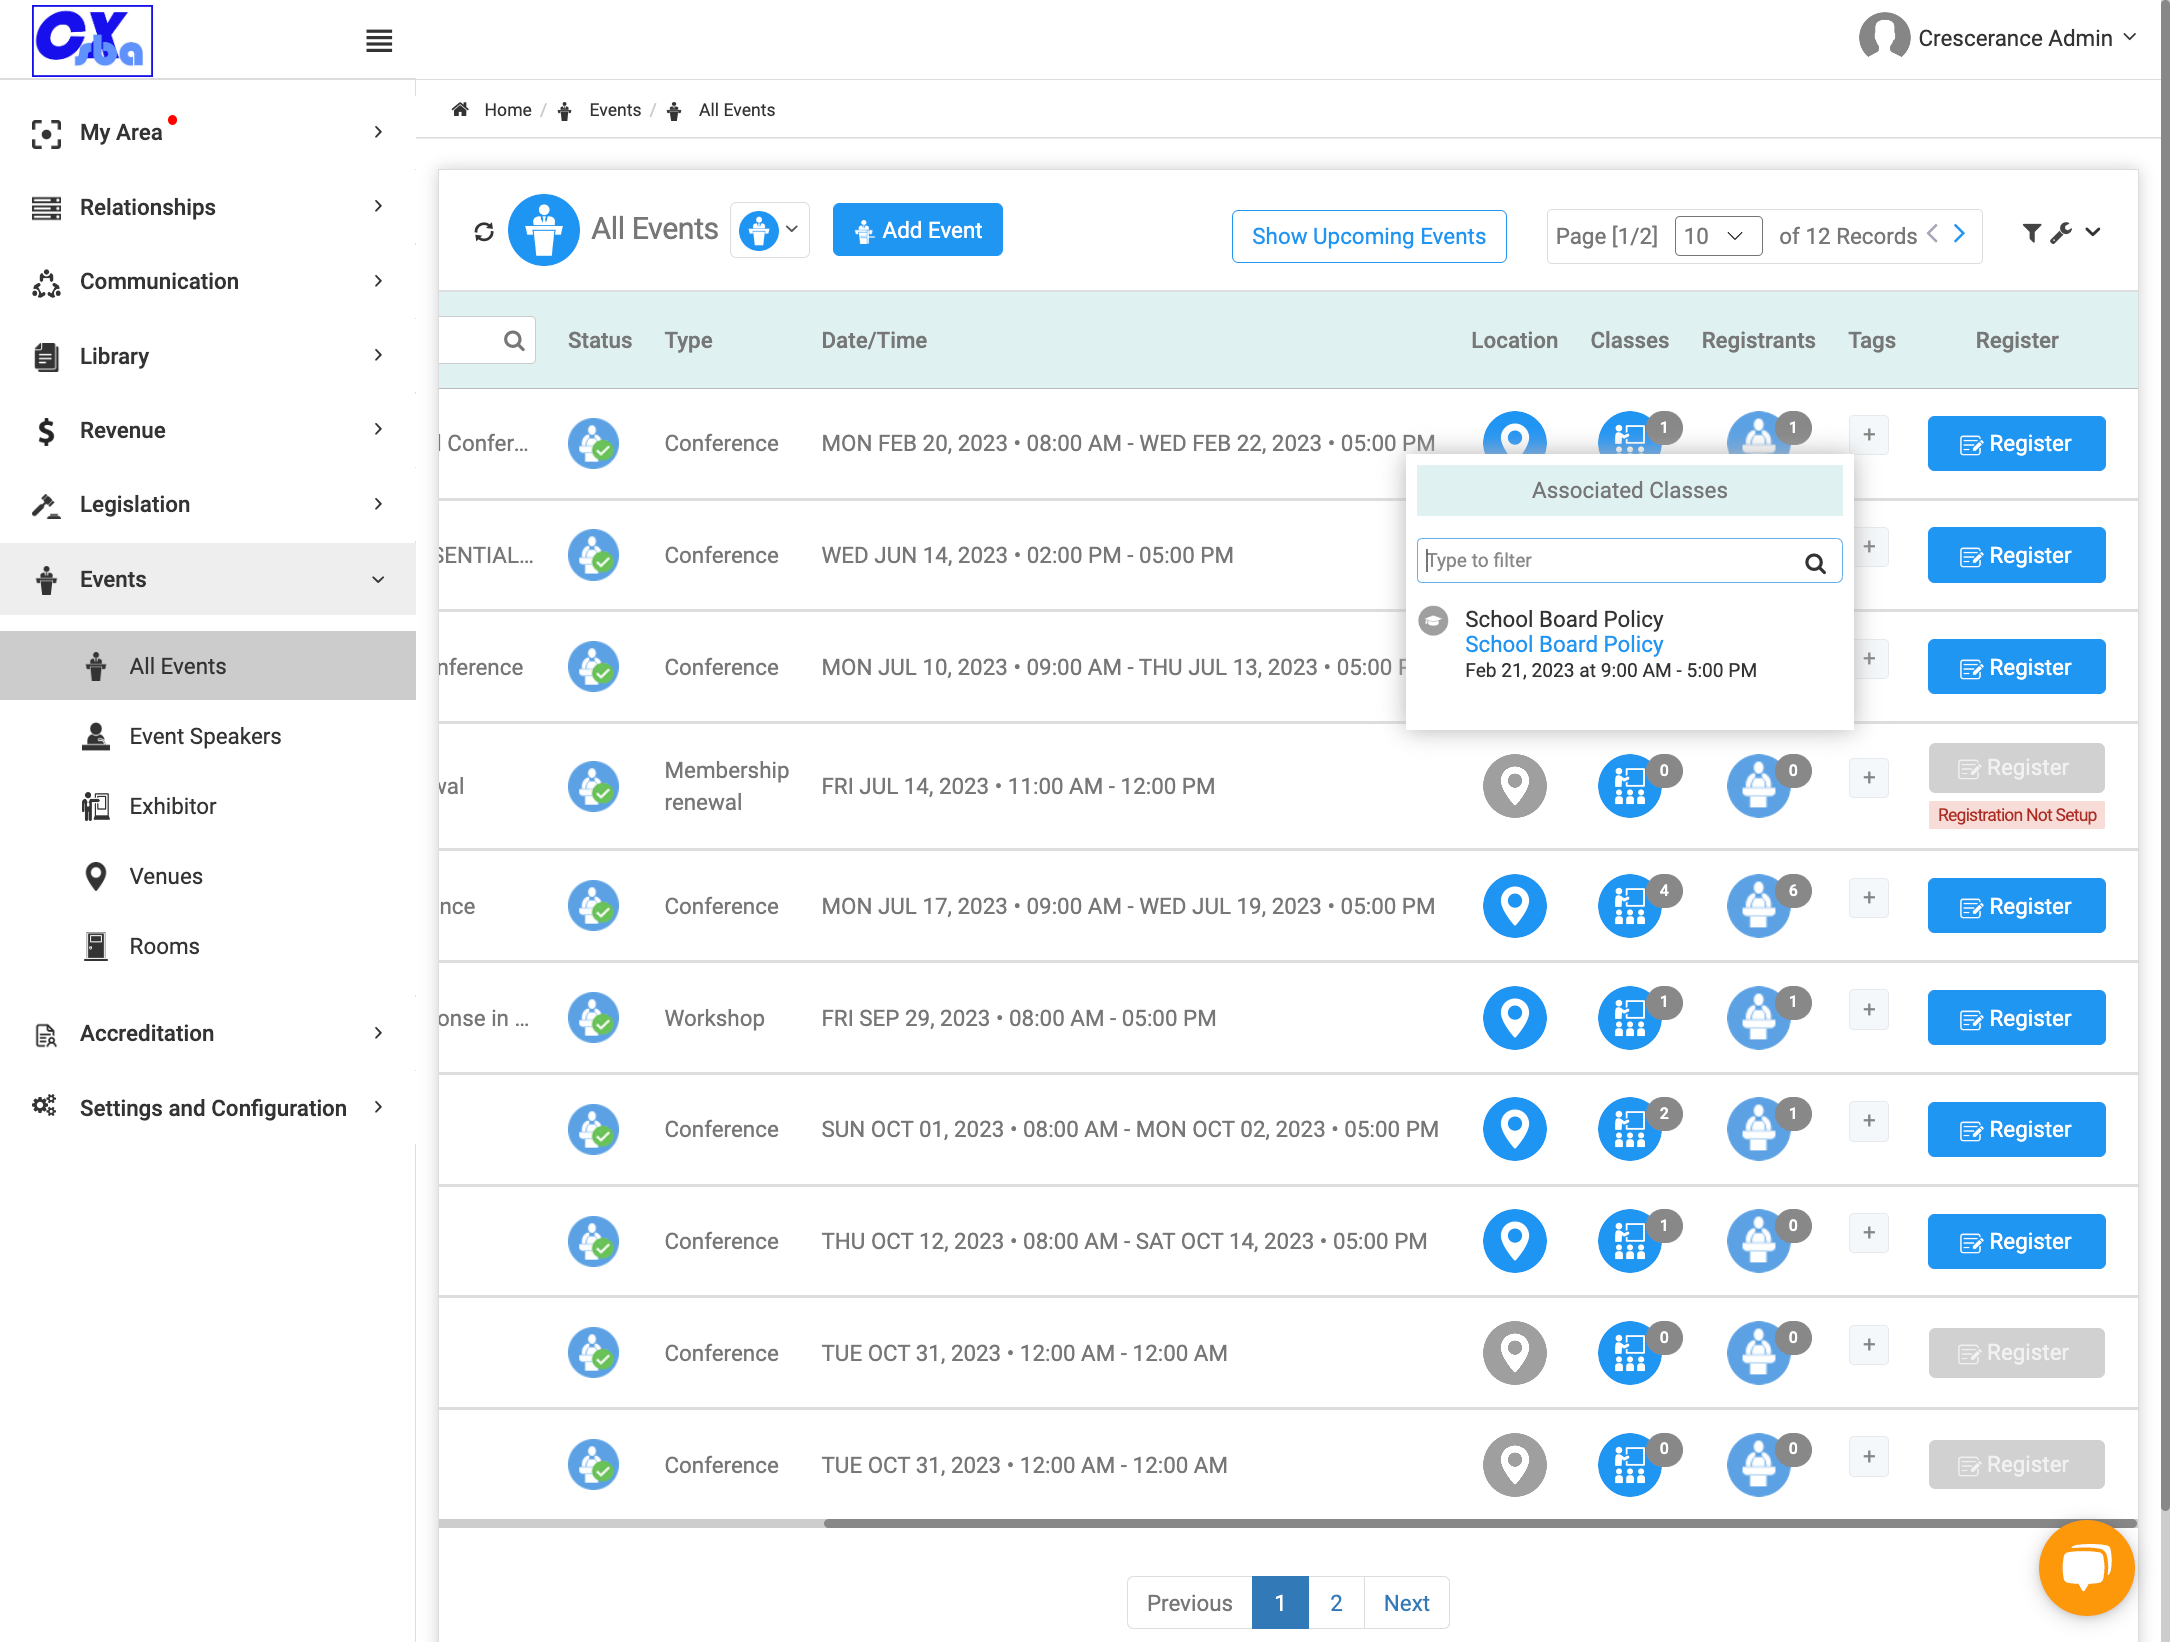Open School Board Policy class link
Image resolution: width=2170 pixels, height=1642 pixels.
coord(1564,645)
